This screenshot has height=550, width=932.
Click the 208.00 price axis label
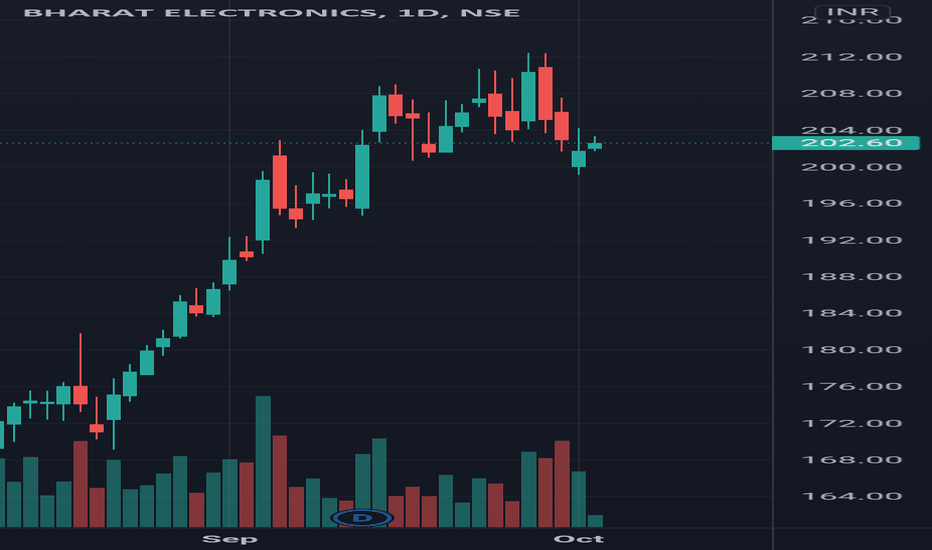point(852,93)
